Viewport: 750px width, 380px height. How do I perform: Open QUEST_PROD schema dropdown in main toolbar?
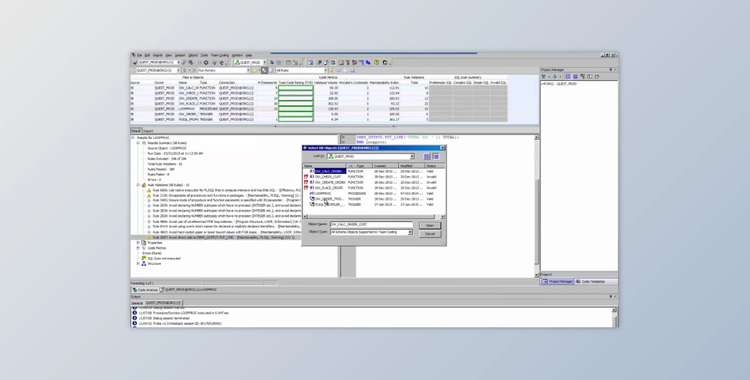[x=265, y=62]
